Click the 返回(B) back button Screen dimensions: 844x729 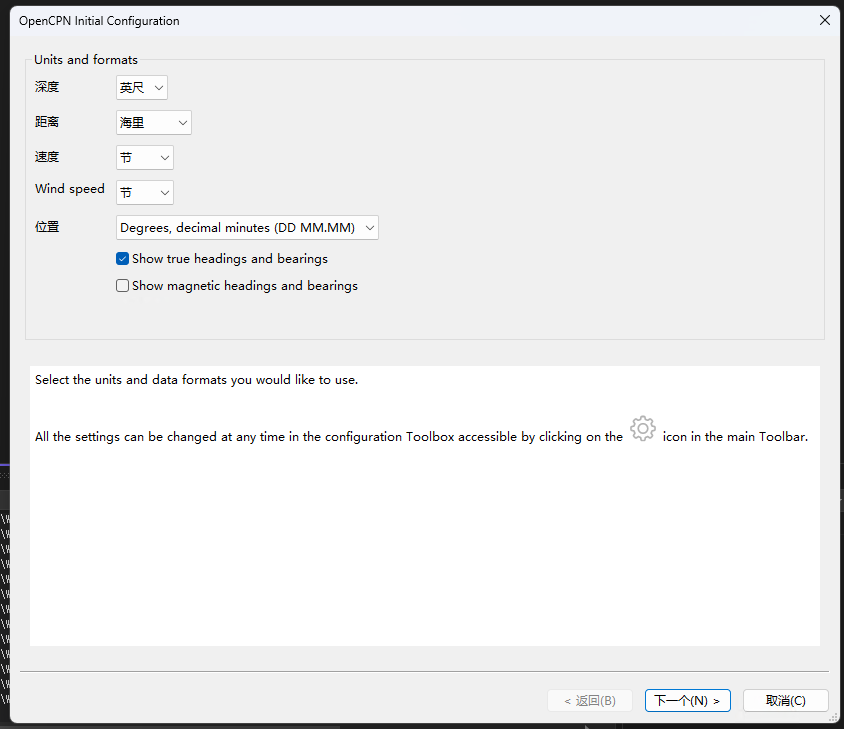[590, 700]
